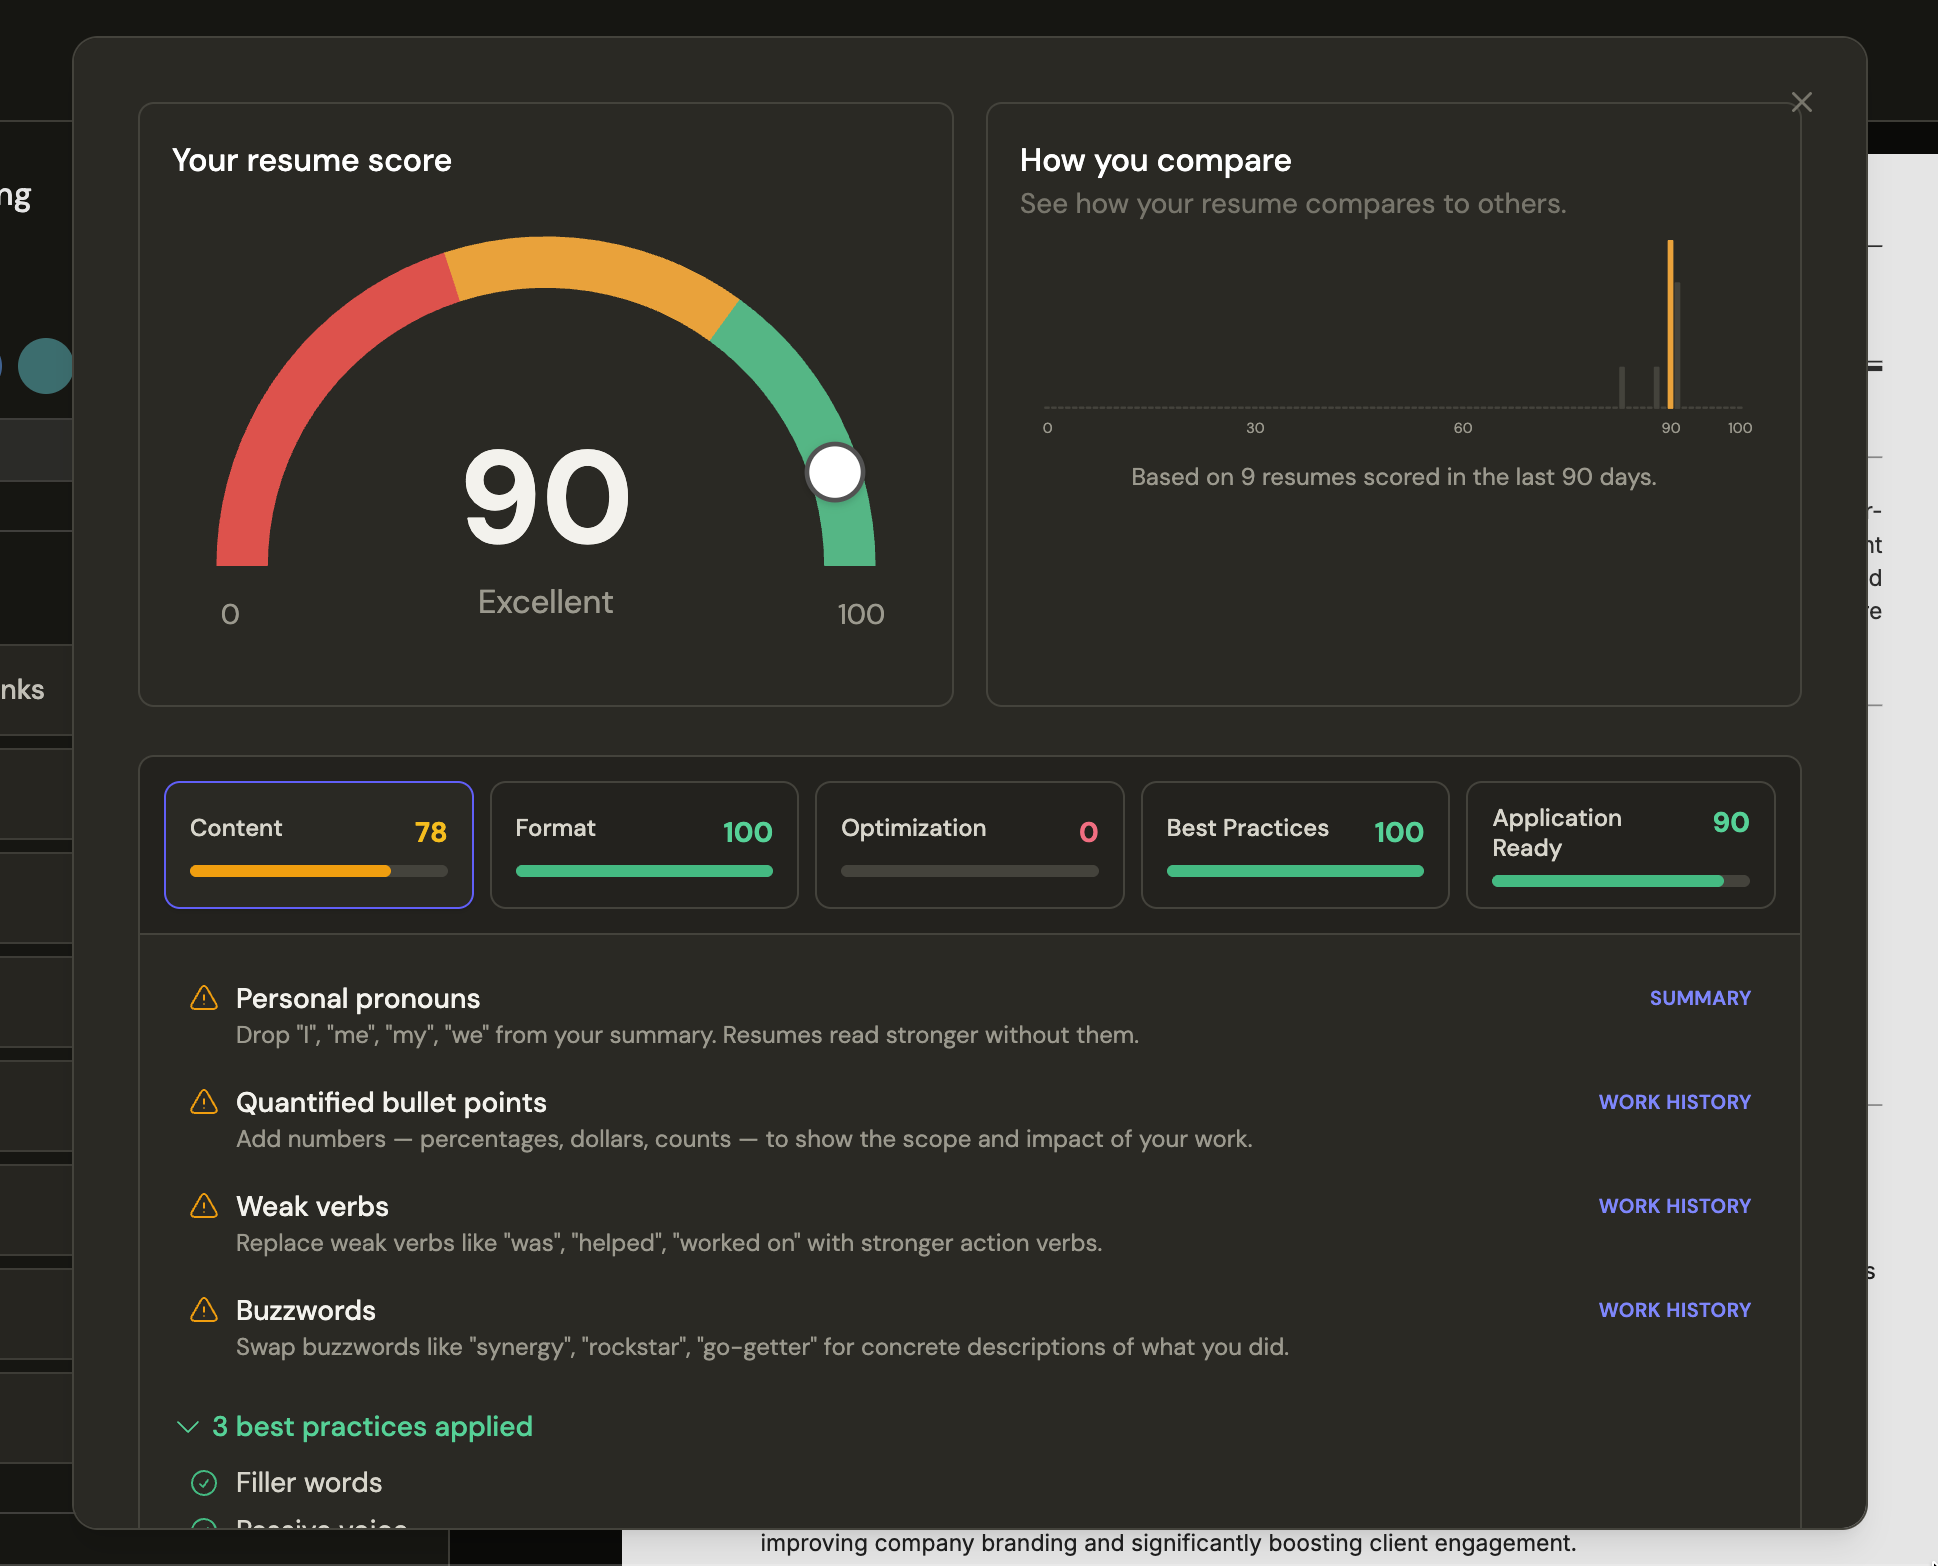Click the 'Your resume score' heading

312,160
